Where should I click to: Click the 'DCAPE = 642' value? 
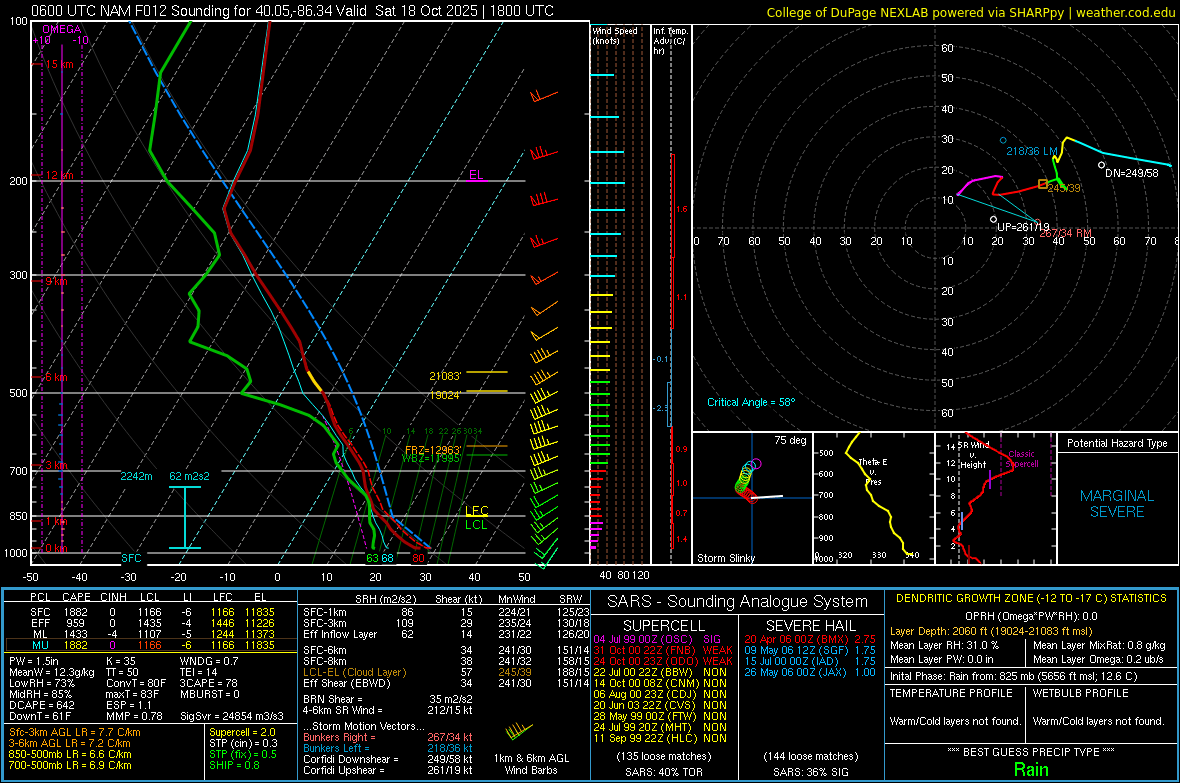pyautogui.click(x=41, y=705)
